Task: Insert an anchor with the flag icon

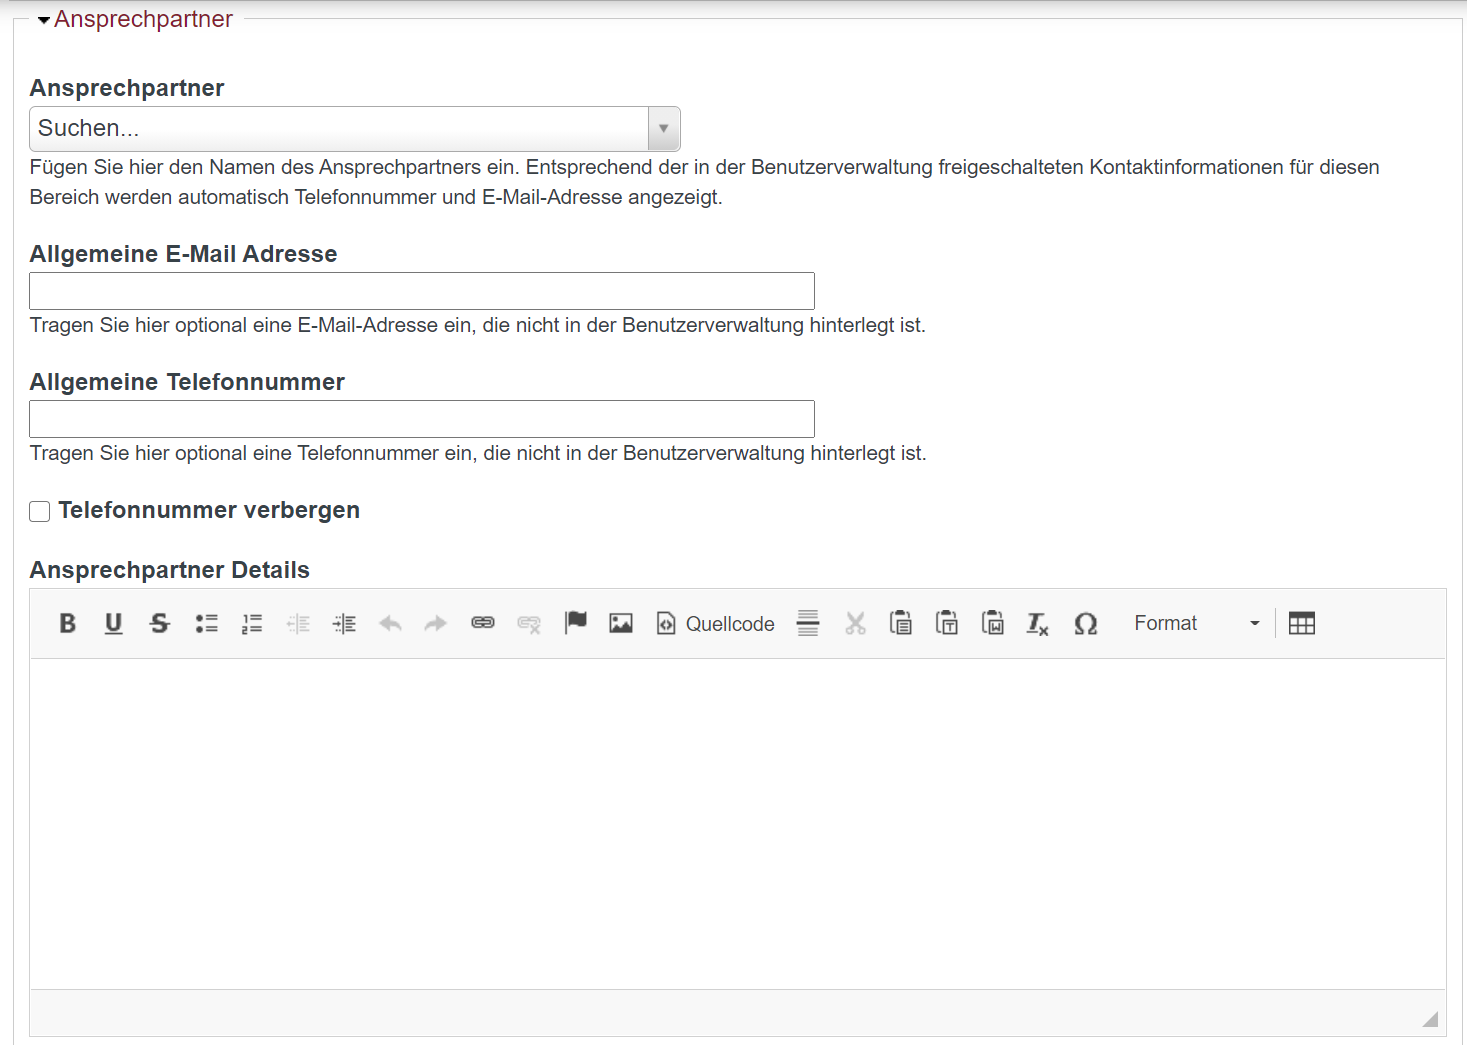Action: coord(576,623)
